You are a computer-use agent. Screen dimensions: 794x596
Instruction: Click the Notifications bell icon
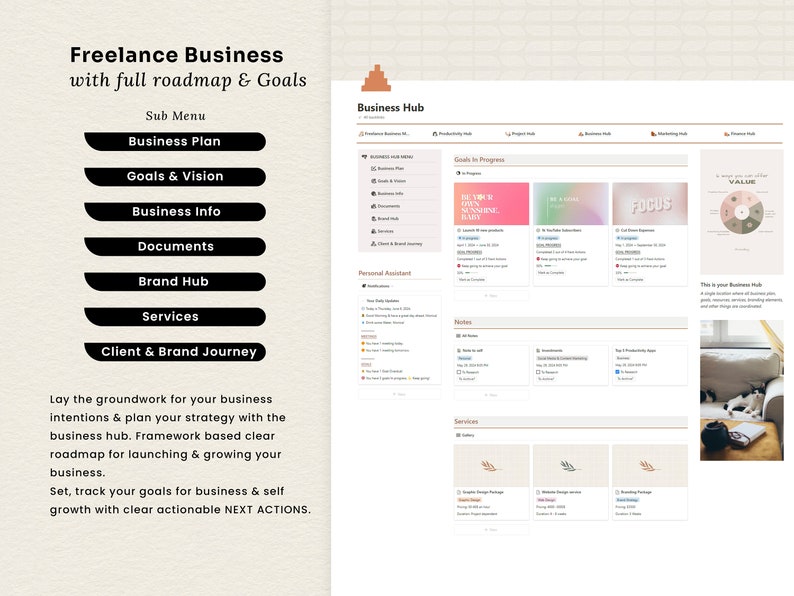pyautogui.click(x=364, y=286)
